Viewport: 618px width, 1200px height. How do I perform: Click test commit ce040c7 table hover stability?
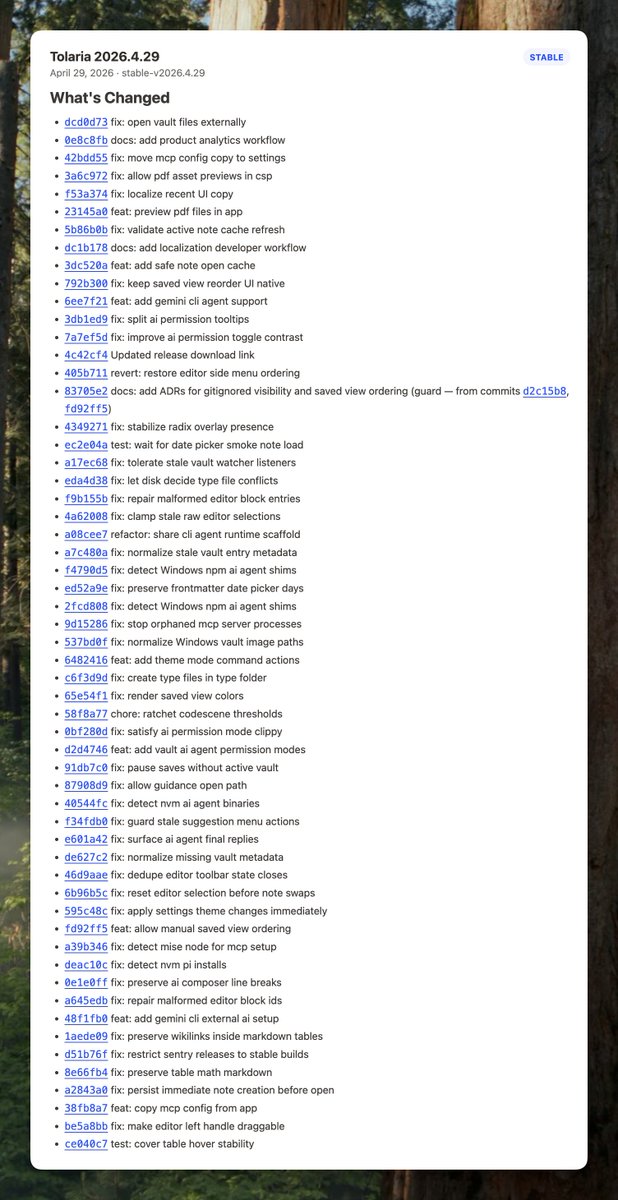(x=86, y=1144)
